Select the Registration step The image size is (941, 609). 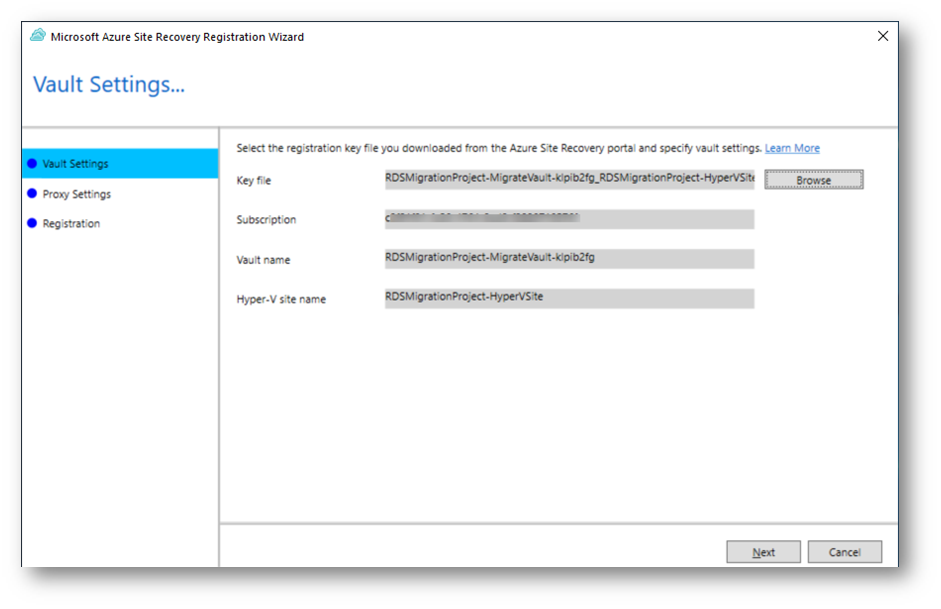[x=71, y=223]
